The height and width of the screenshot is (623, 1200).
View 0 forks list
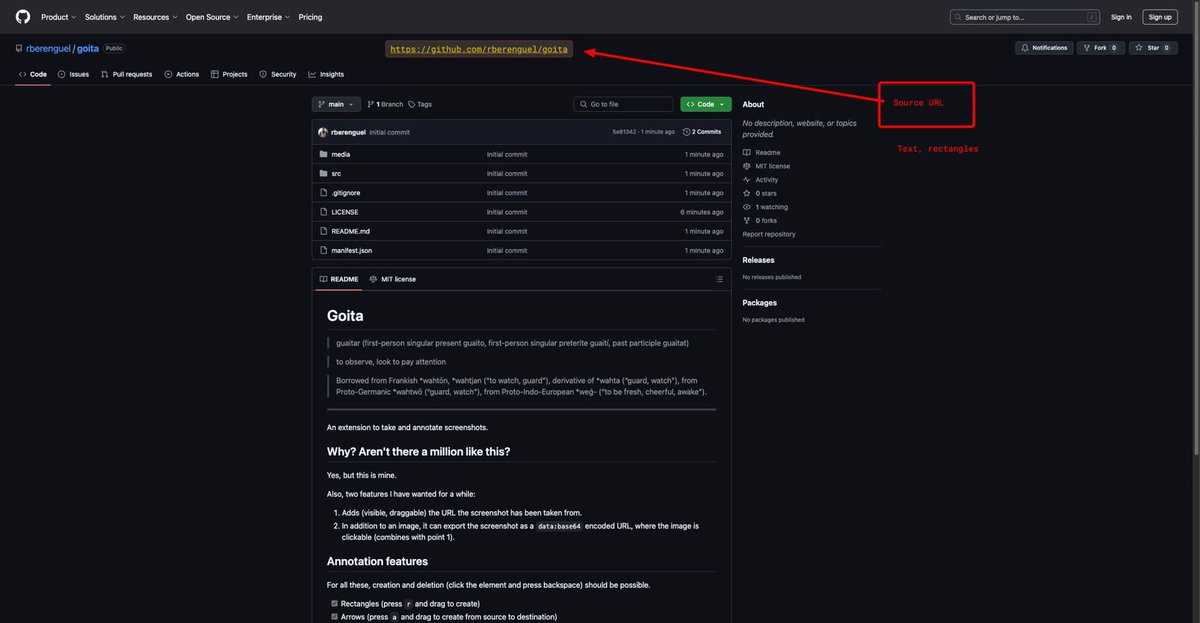click(x=759, y=220)
